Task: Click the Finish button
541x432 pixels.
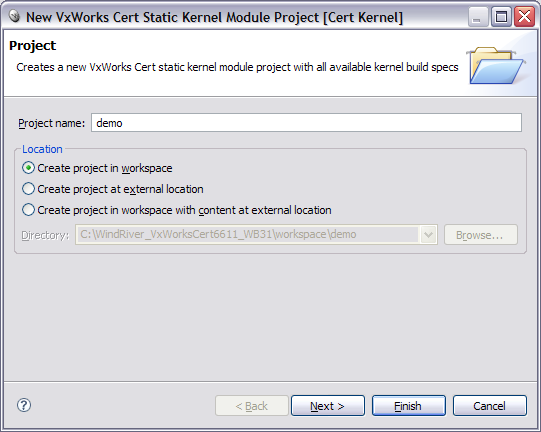Action: click(409, 406)
